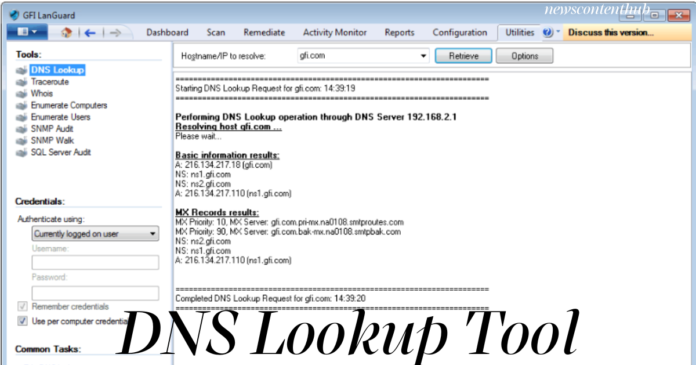Go to the Home icon in toolbar
Viewport: 696px width, 365px height.
pos(67,32)
